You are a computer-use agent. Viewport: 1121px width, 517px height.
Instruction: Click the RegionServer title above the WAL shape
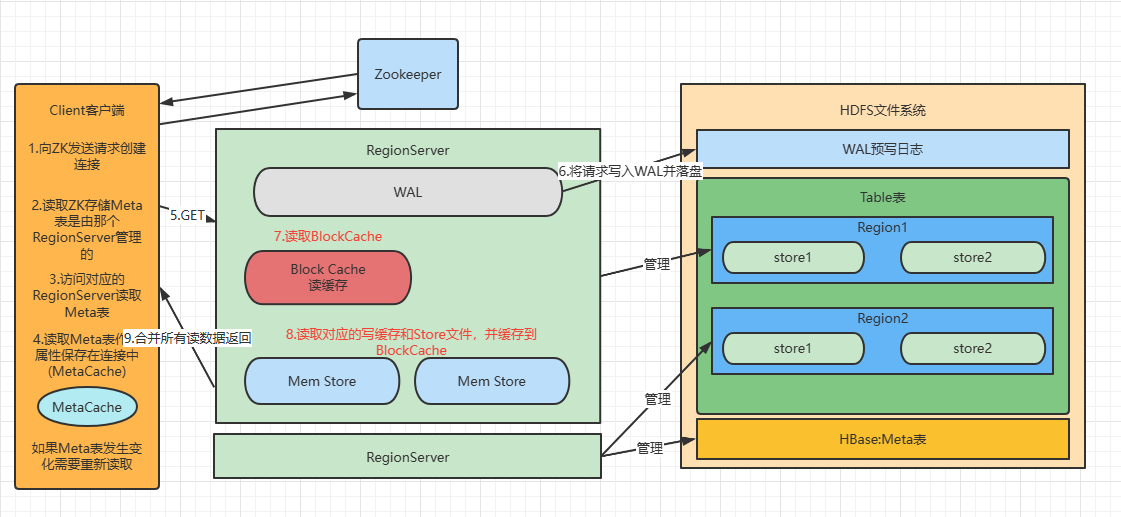408,150
